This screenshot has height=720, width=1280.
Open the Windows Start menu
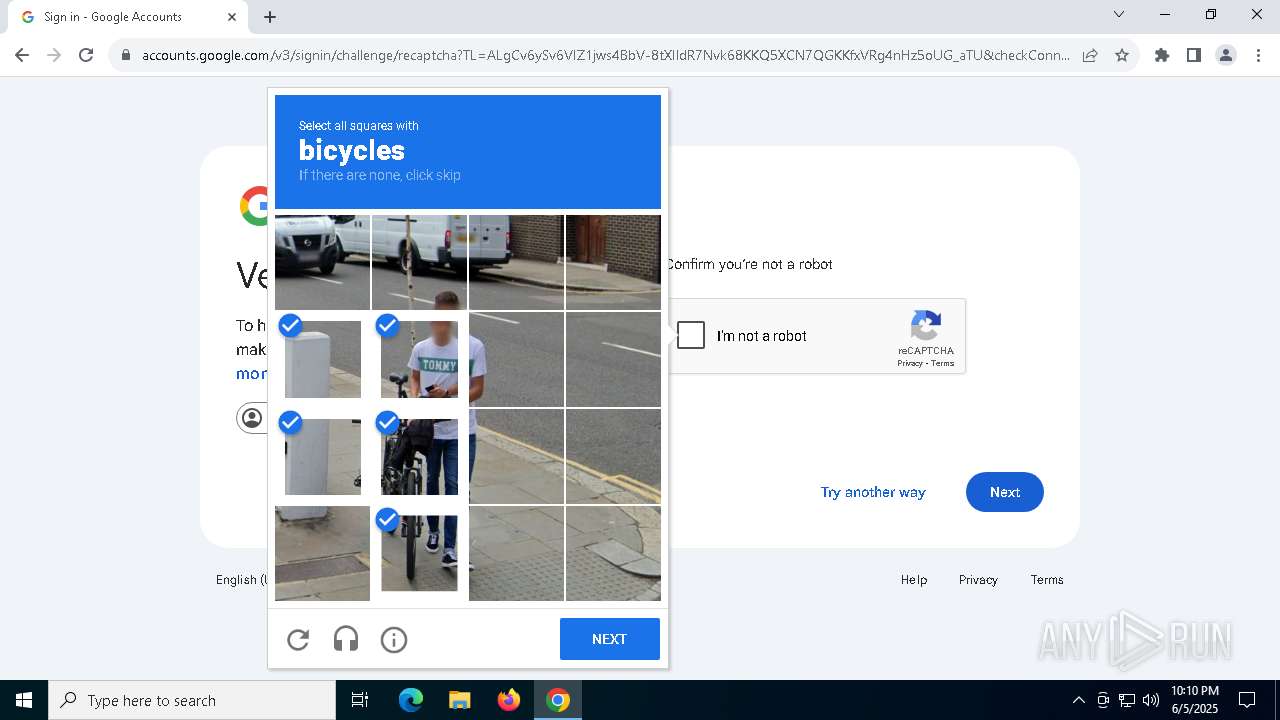pyautogui.click(x=24, y=700)
